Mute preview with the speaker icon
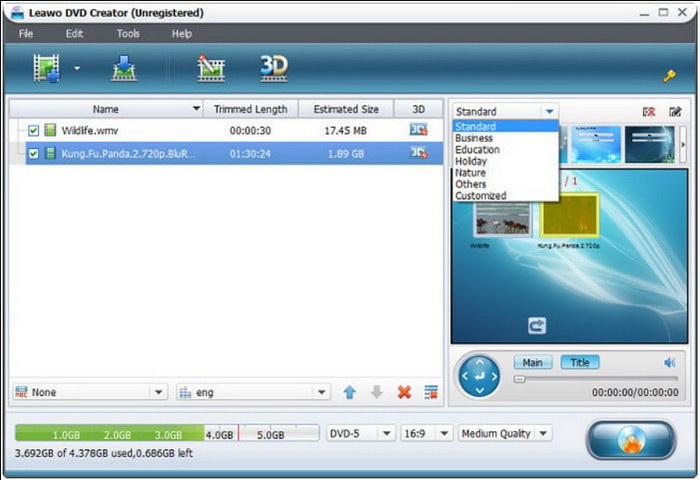700x480 pixels. (669, 363)
